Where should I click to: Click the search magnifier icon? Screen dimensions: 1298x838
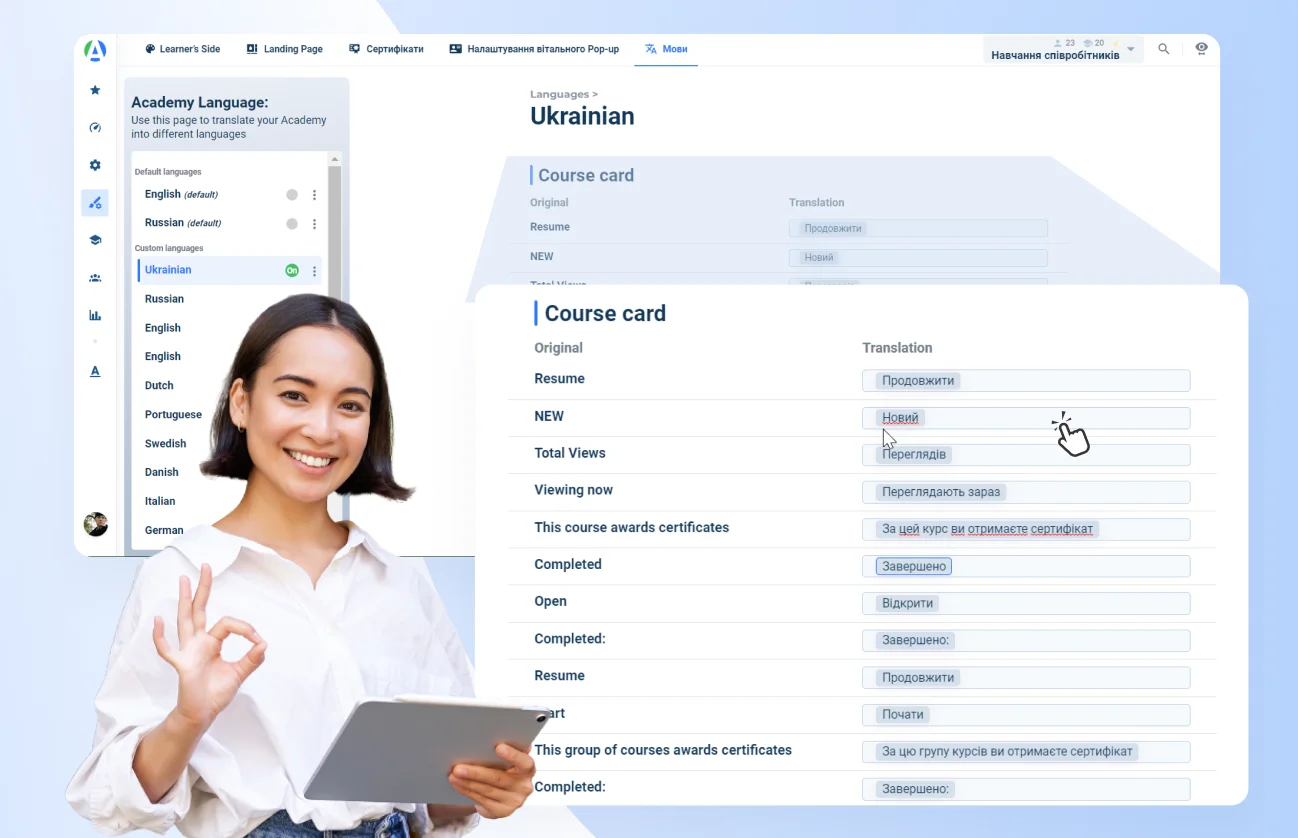tap(1163, 49)
